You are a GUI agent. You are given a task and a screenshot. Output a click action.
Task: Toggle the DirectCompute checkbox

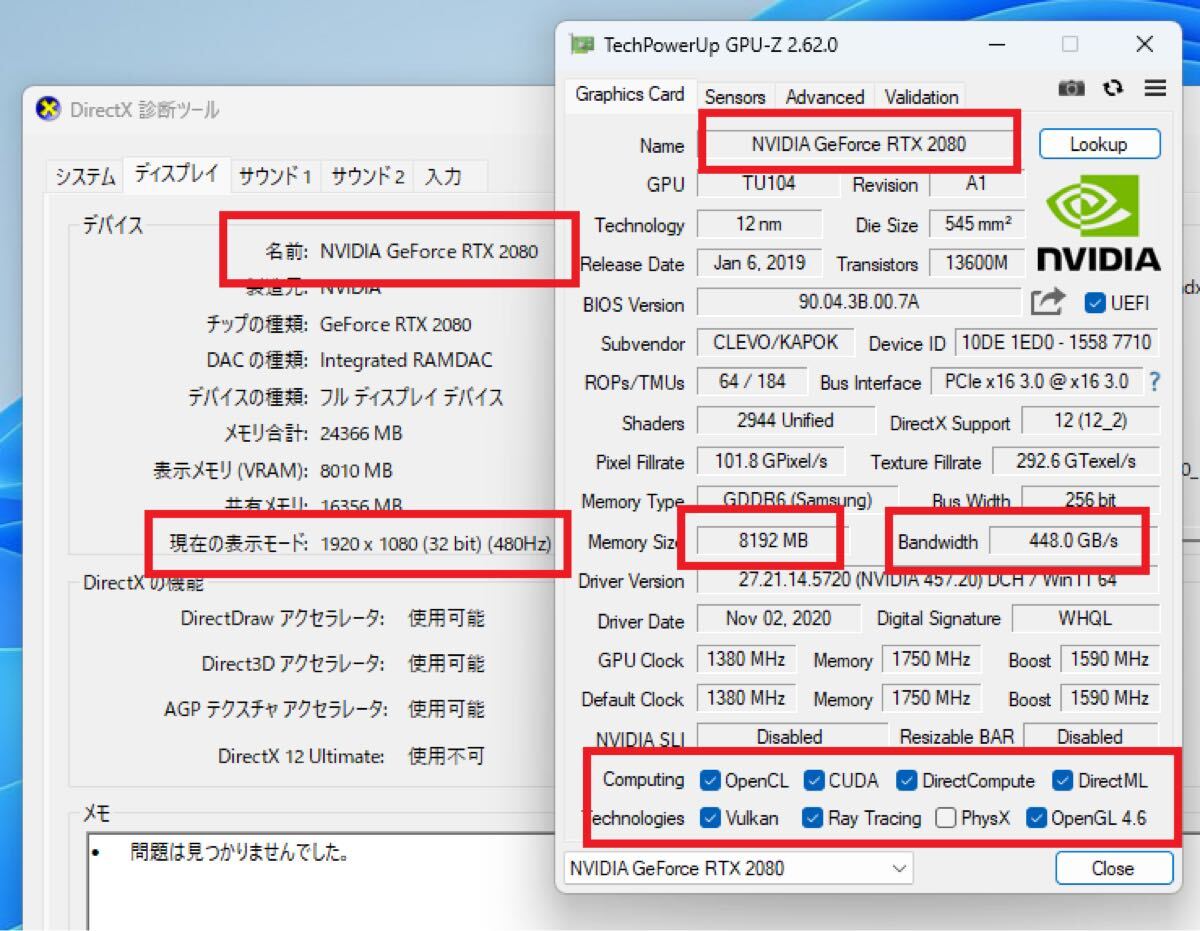(907, 781)
